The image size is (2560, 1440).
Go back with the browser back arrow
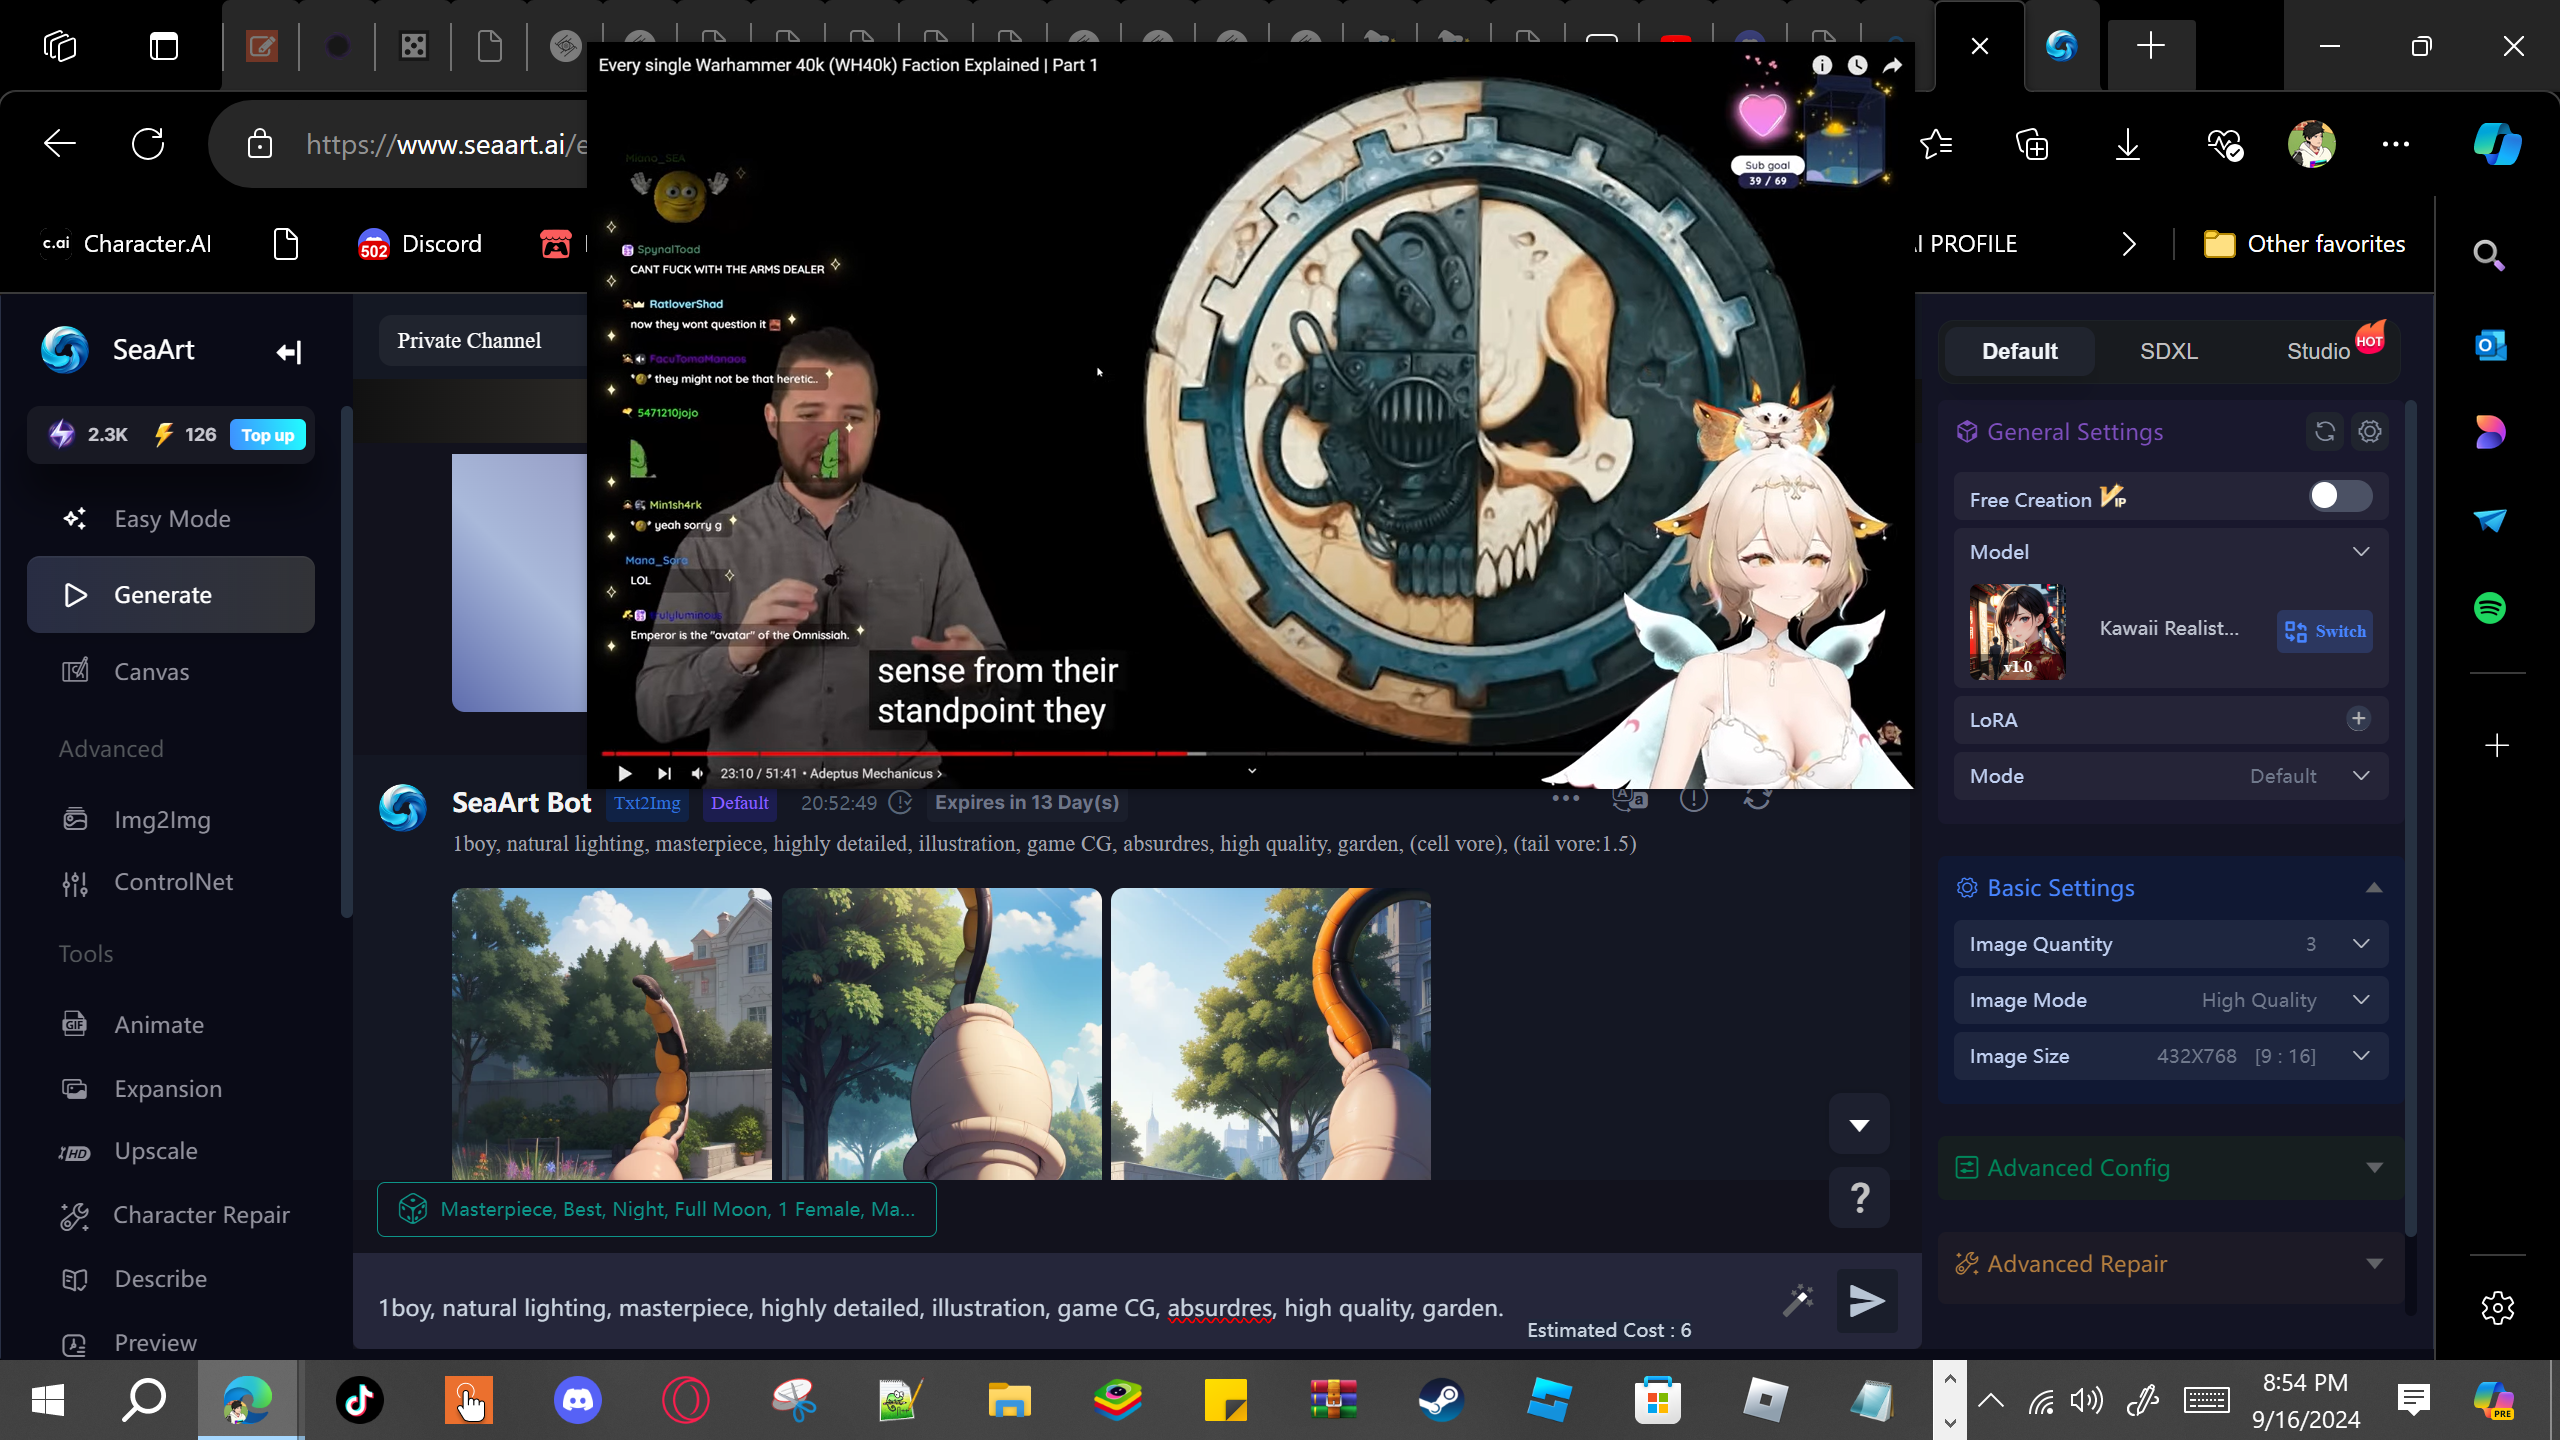click(60, 144)
